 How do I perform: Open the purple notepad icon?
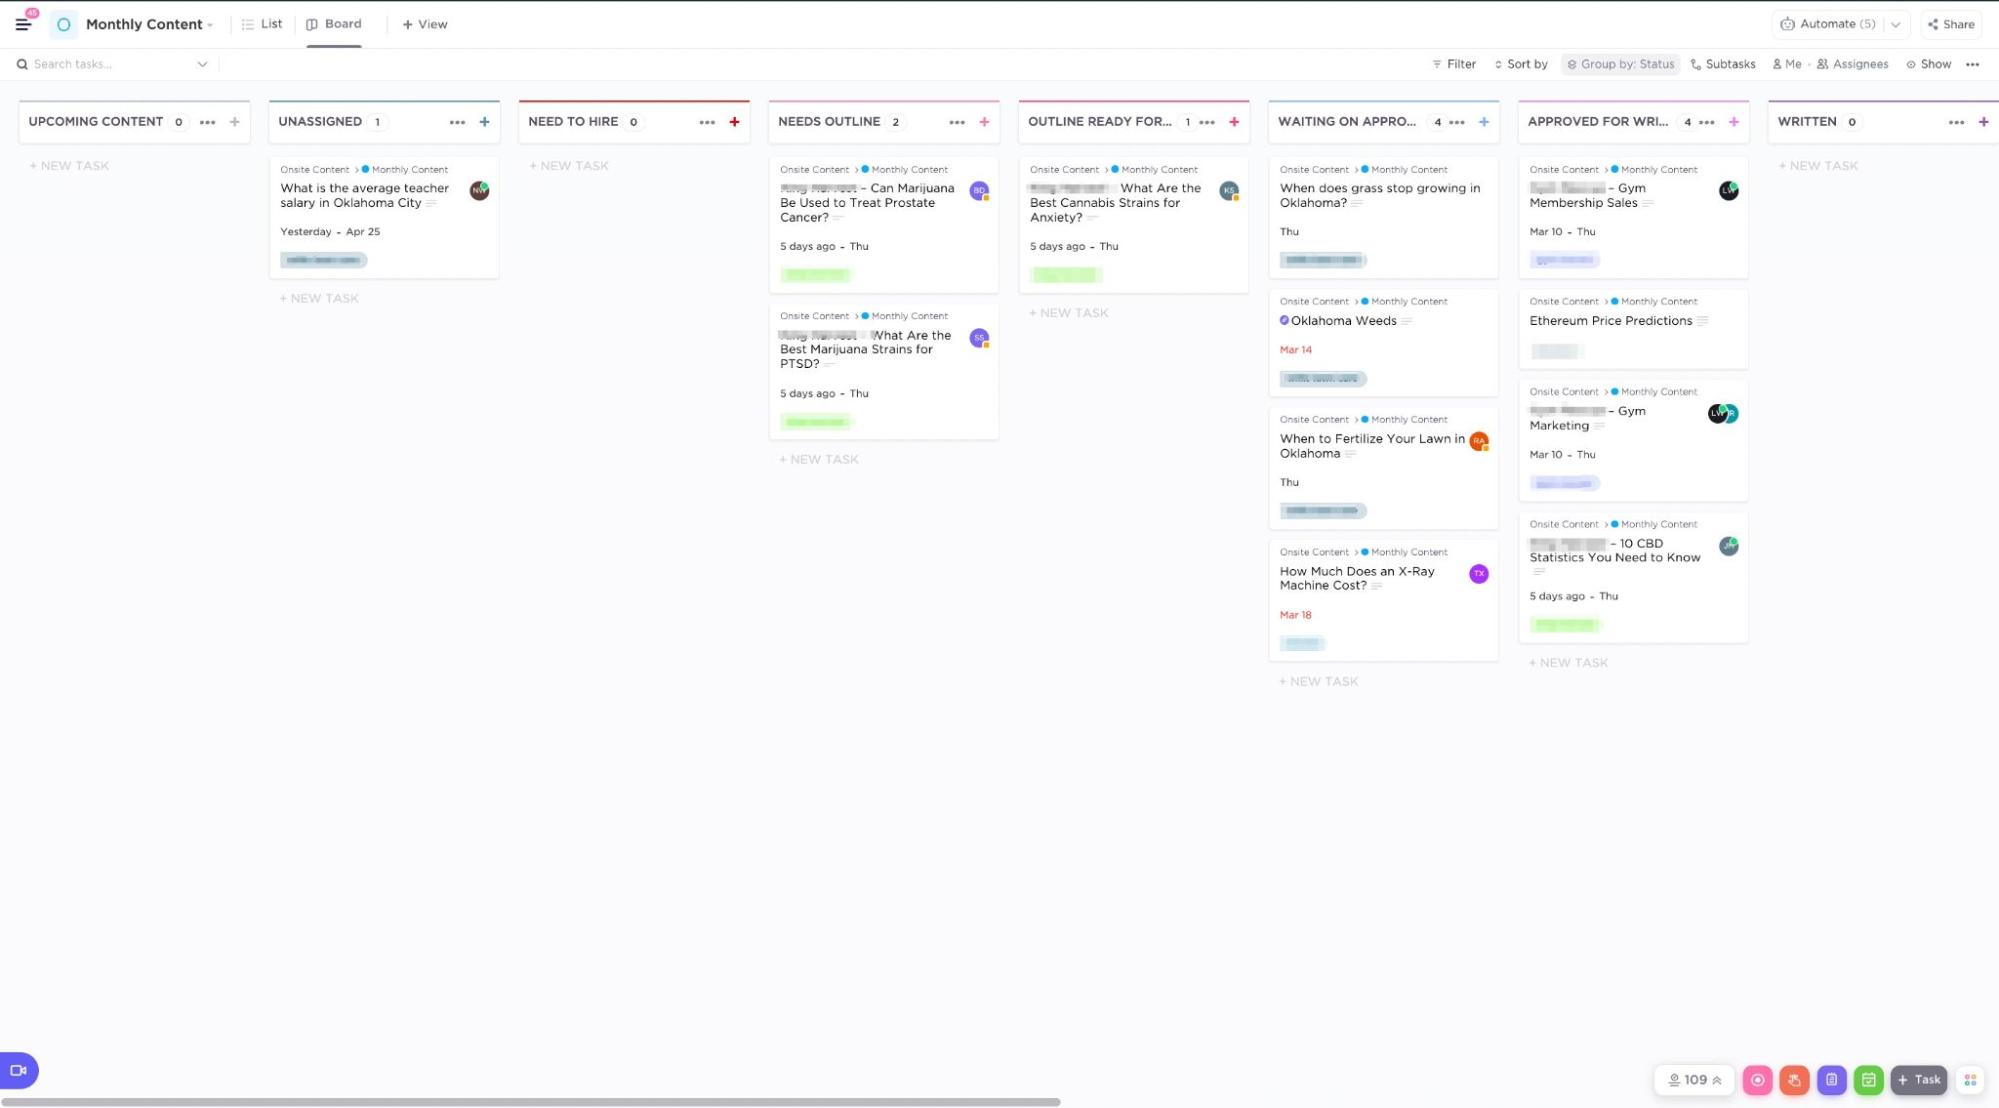(1831, 1080)
